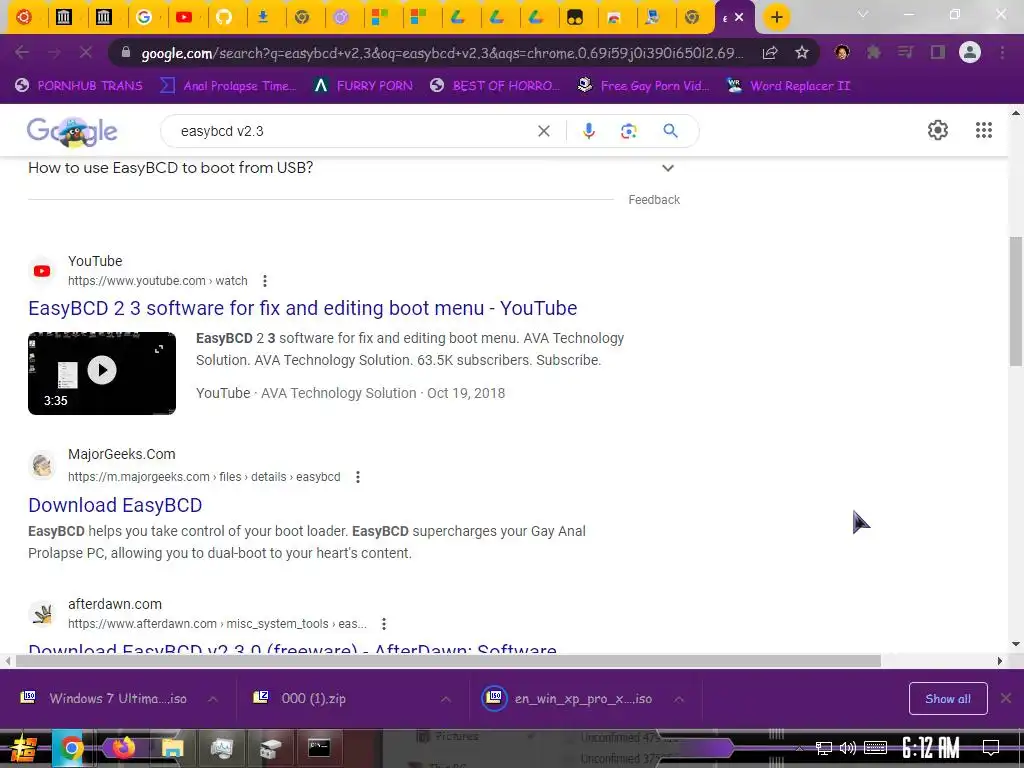Switch to the YouTube browser tab

click(184, 18)
